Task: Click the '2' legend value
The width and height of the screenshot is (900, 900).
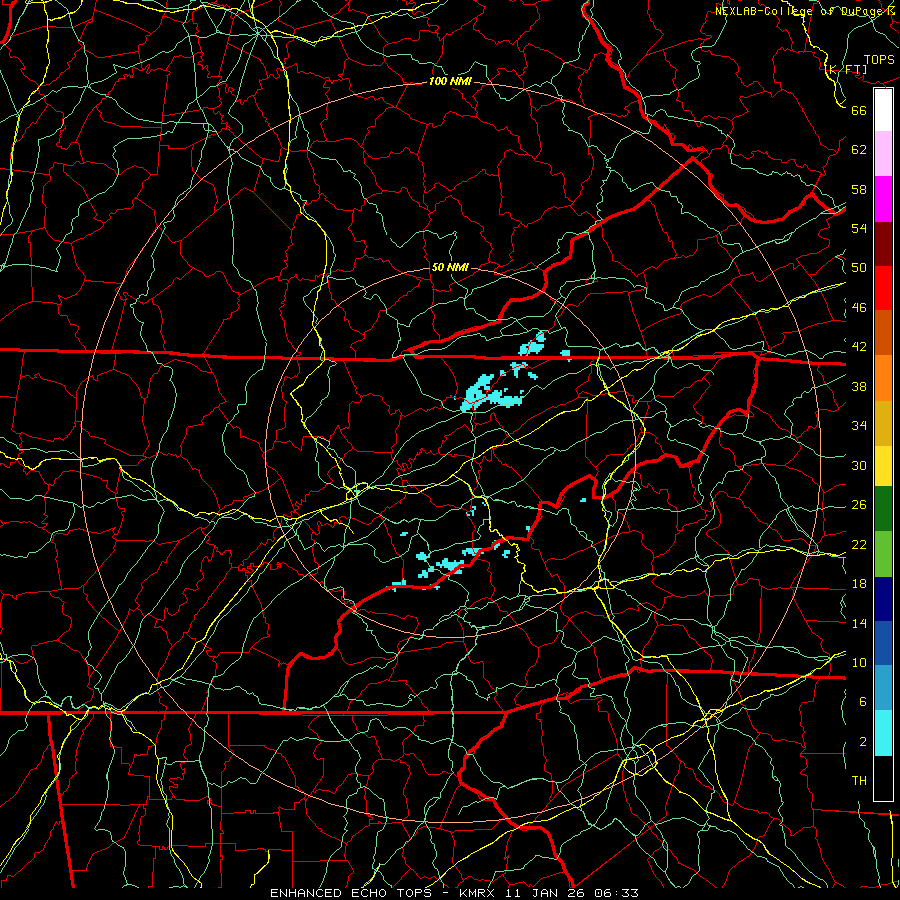Action: pyautogui.click(x=863, y=742)
